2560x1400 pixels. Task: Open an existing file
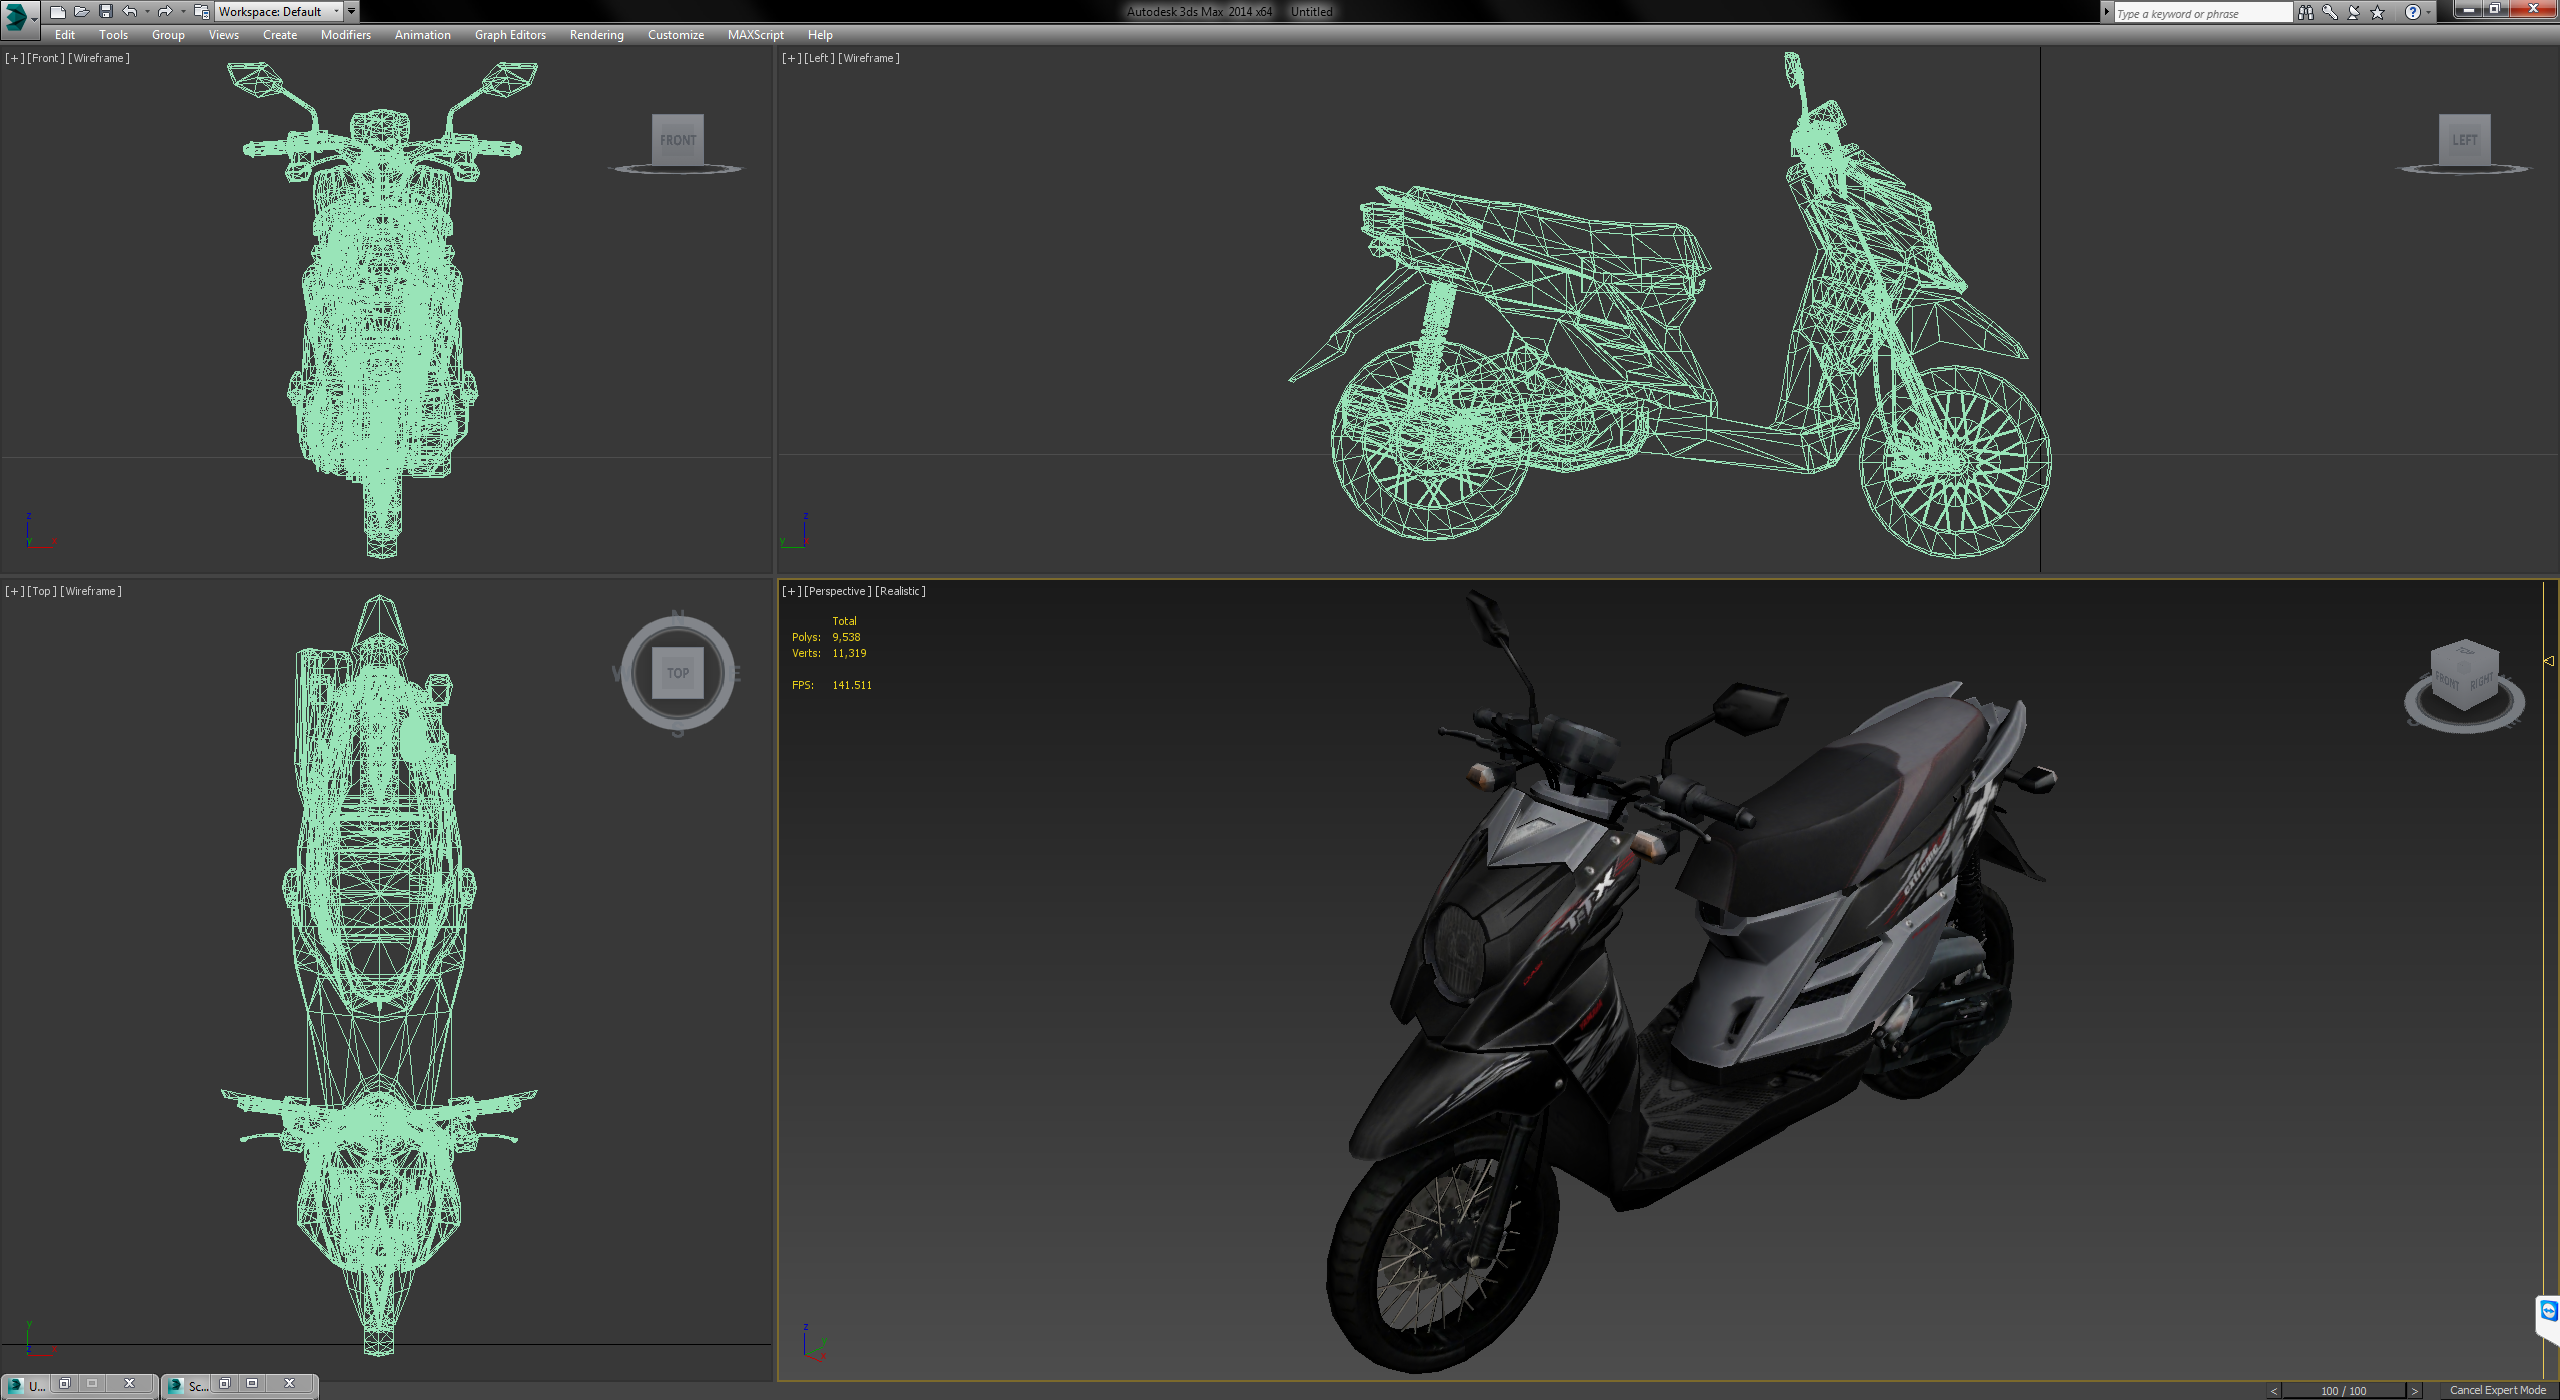coord(82,11)
